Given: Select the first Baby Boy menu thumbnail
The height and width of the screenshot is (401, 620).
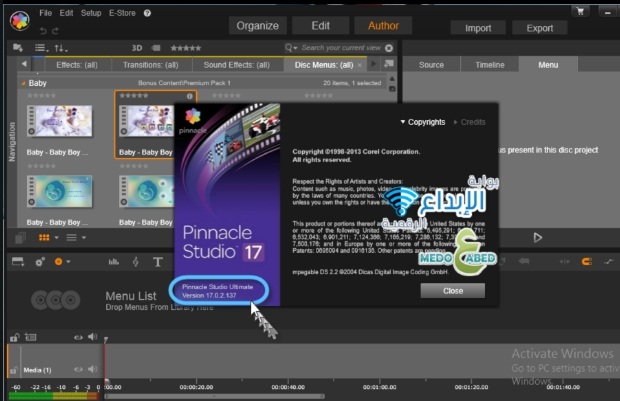Looking at the screenshot, I should pos(60,121).
